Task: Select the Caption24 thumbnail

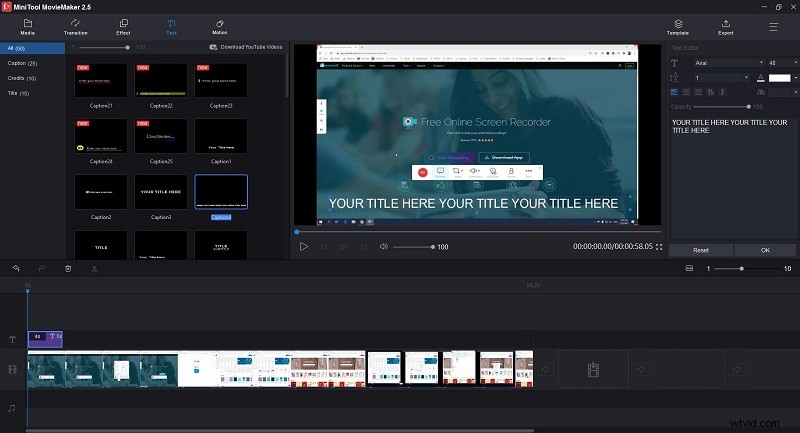Action: pyautogui.click(x=101, y=136)
